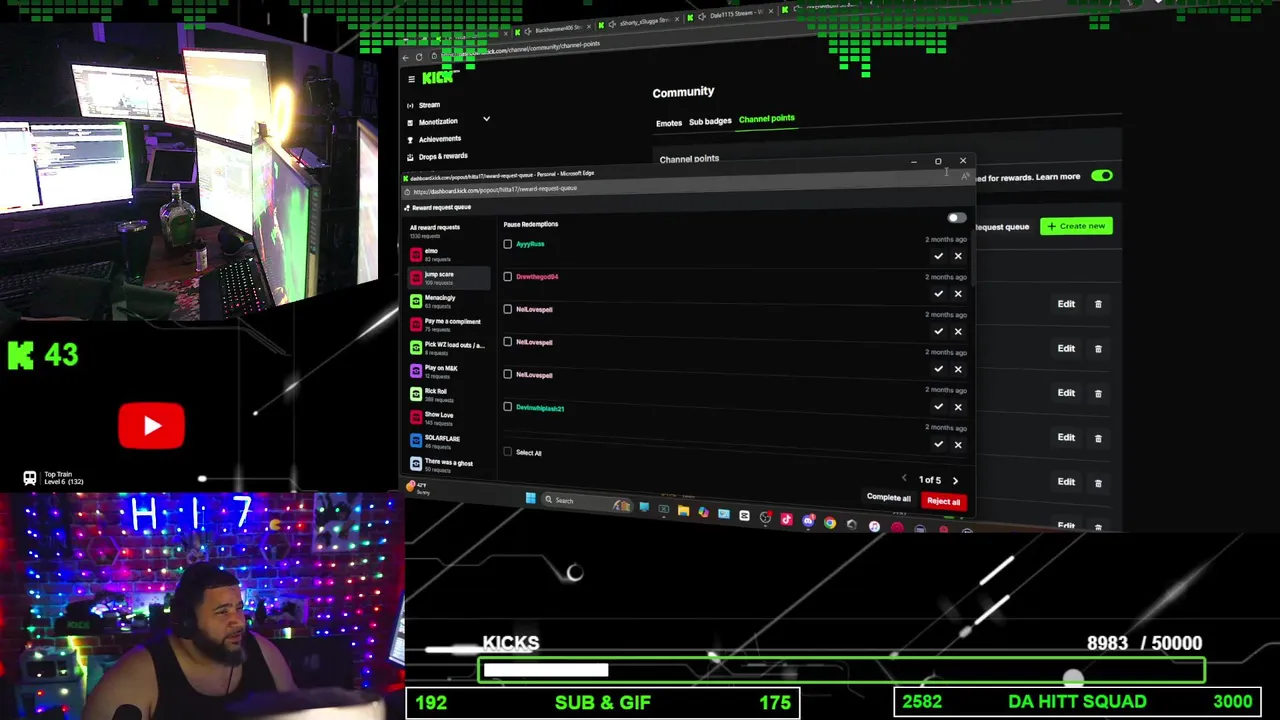Check the second NelLovespell request checkbox

(508, 342)
